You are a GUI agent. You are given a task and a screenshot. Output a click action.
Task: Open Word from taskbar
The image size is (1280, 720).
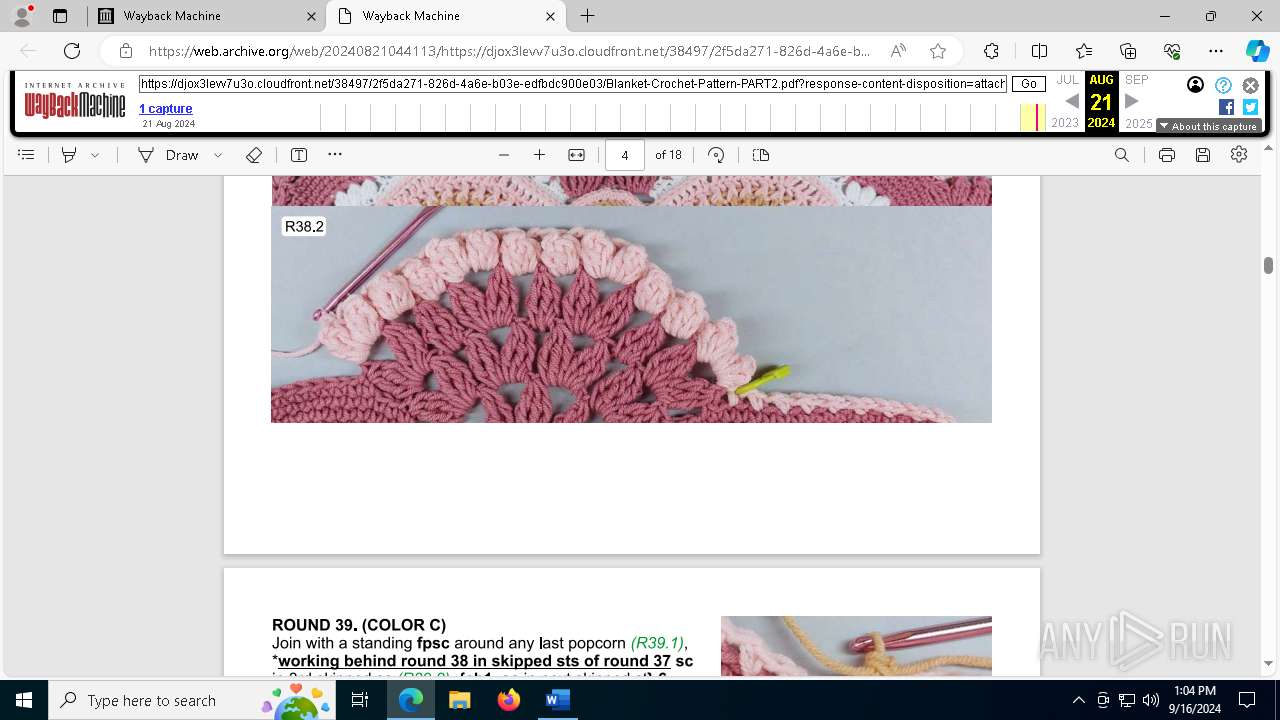557,700
